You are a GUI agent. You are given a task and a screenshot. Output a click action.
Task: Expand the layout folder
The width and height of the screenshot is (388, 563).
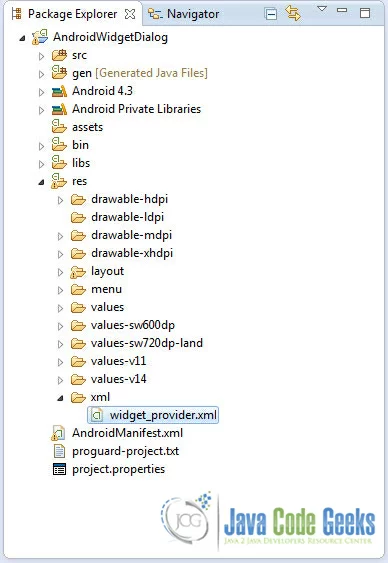coord(61,272)
